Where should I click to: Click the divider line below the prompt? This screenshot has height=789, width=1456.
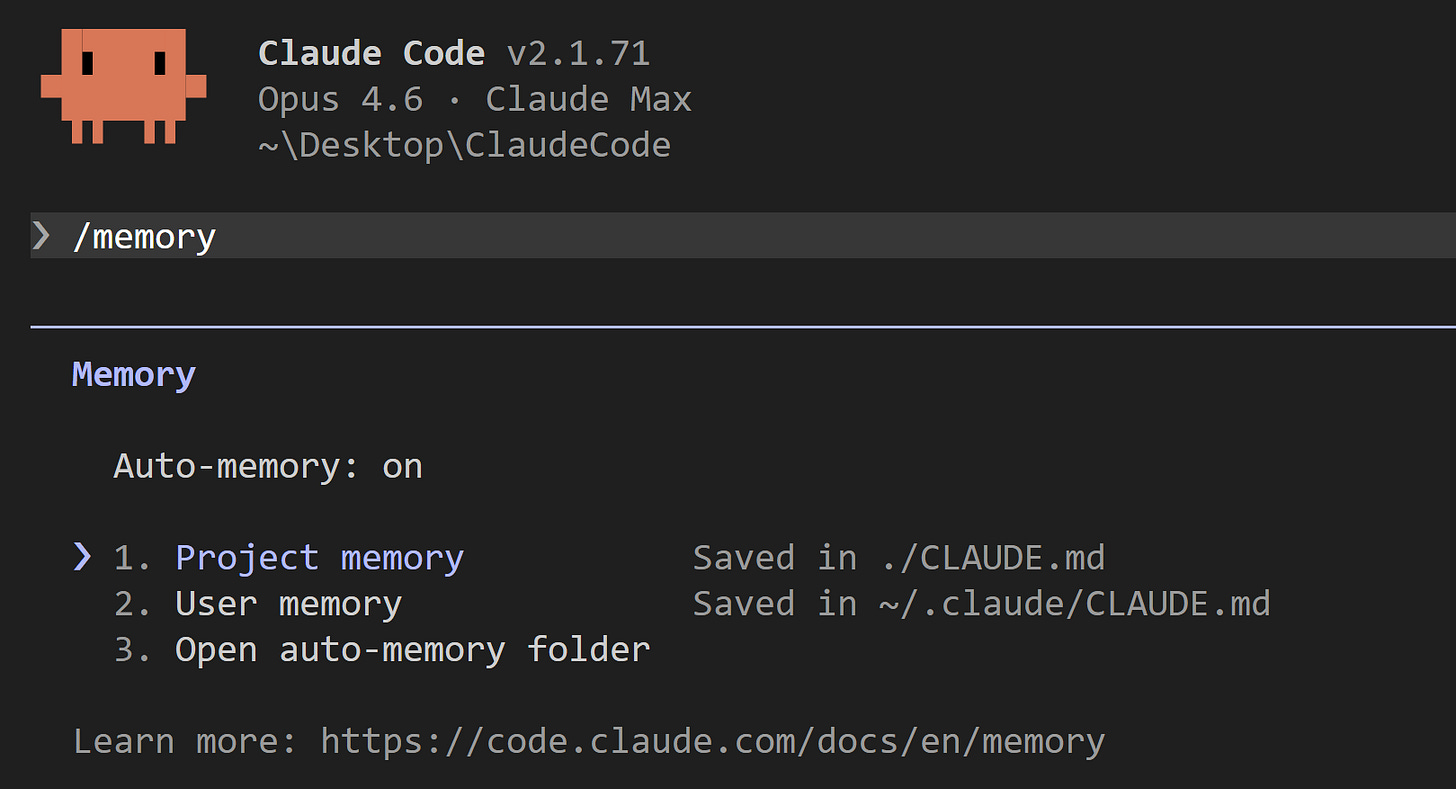coord(728,325)
